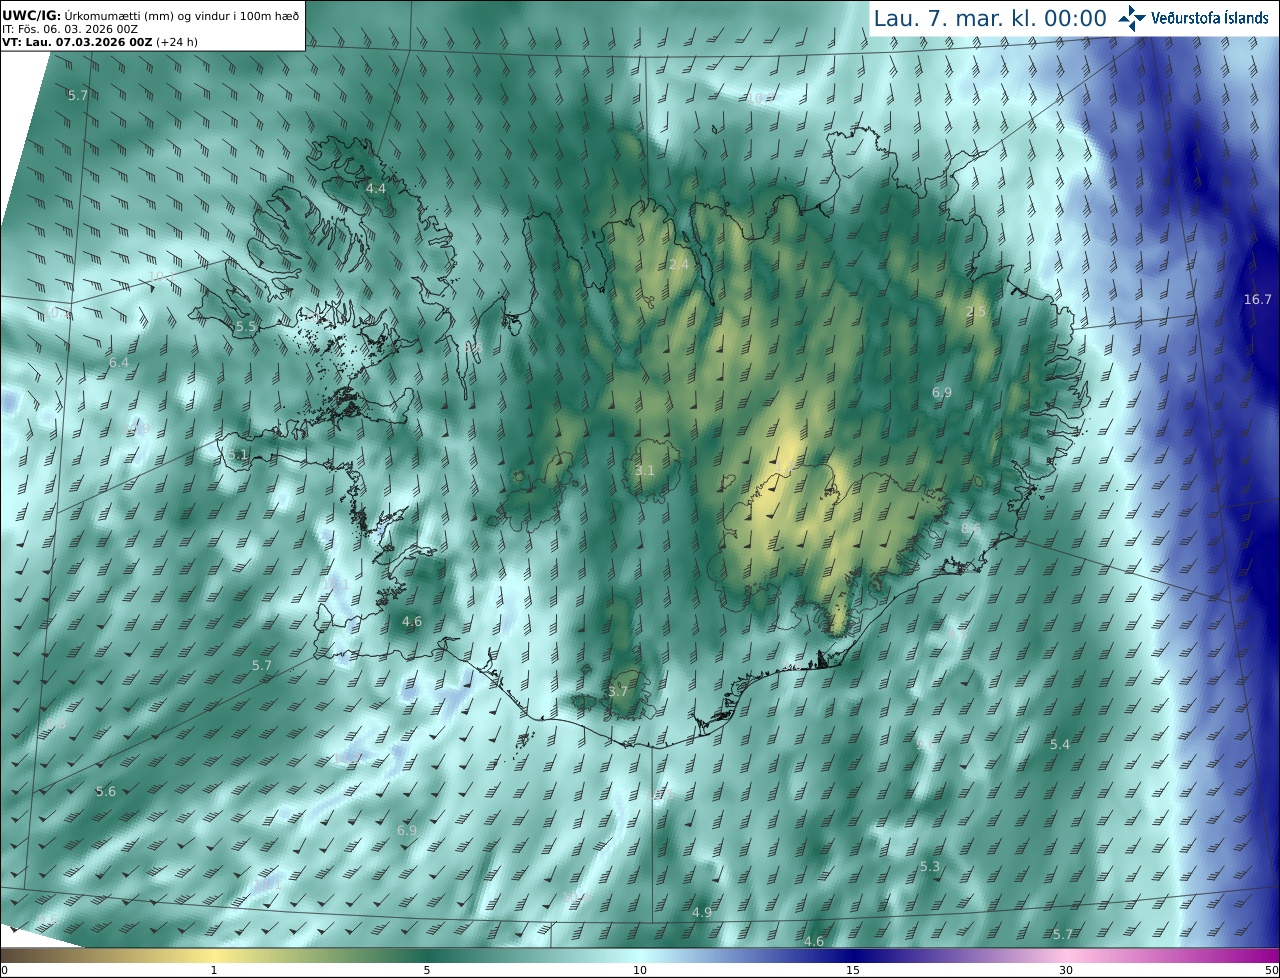1280x978 pixels.
Task: Click the yellow segment of the color bar
Action: pos(215,956)
